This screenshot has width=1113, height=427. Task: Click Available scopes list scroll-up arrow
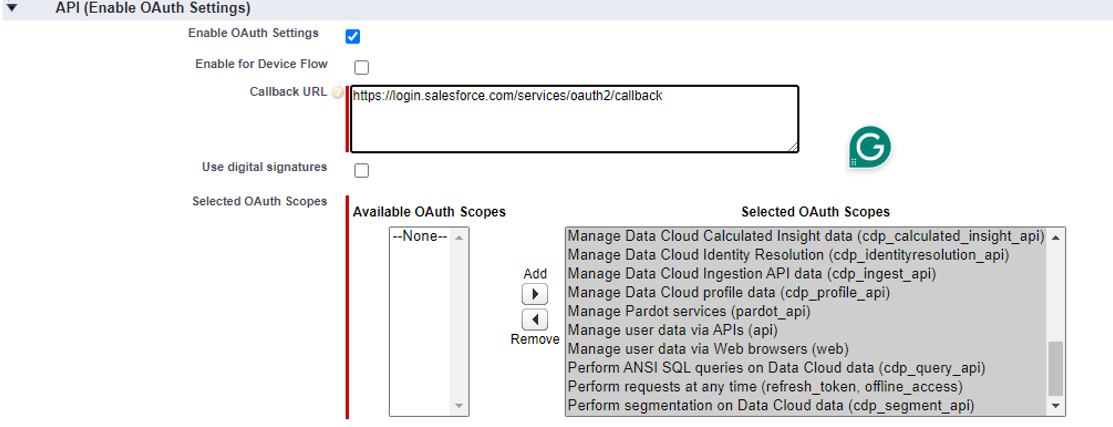(x=459, y=237)
